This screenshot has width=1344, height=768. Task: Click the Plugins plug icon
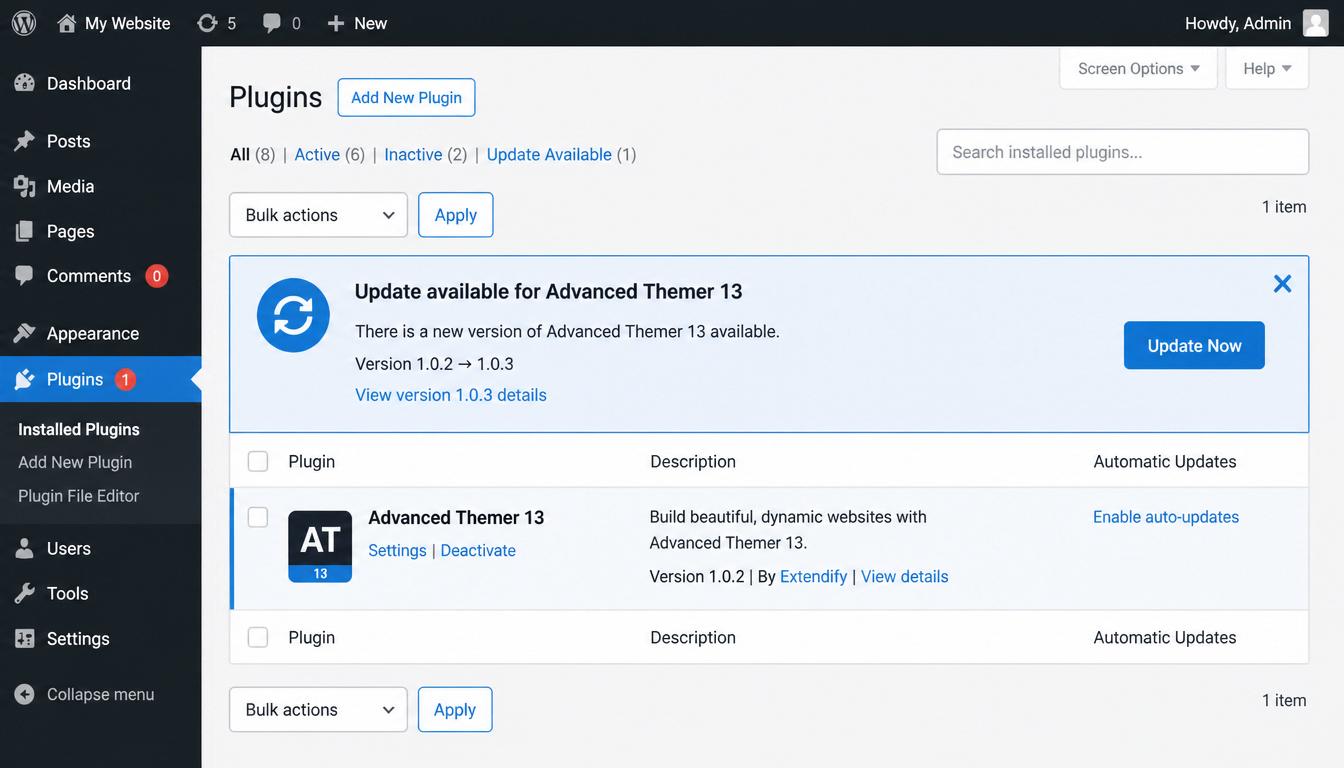click(x=25, y=379)
